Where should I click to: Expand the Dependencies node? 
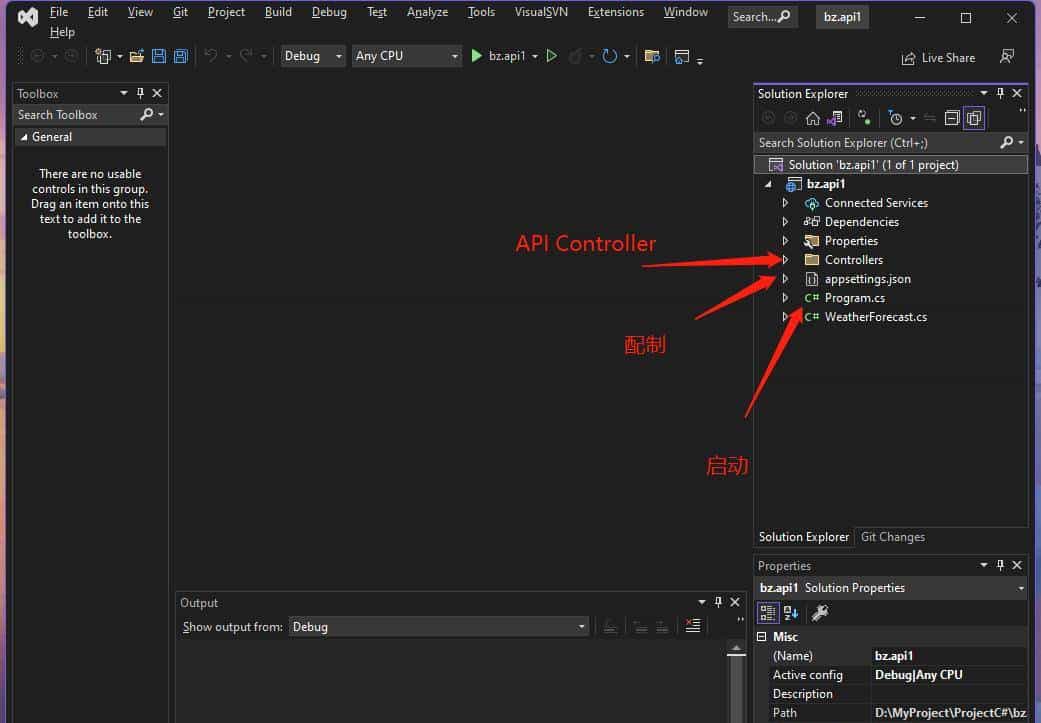pyautogui.click(x=785, y=222)
